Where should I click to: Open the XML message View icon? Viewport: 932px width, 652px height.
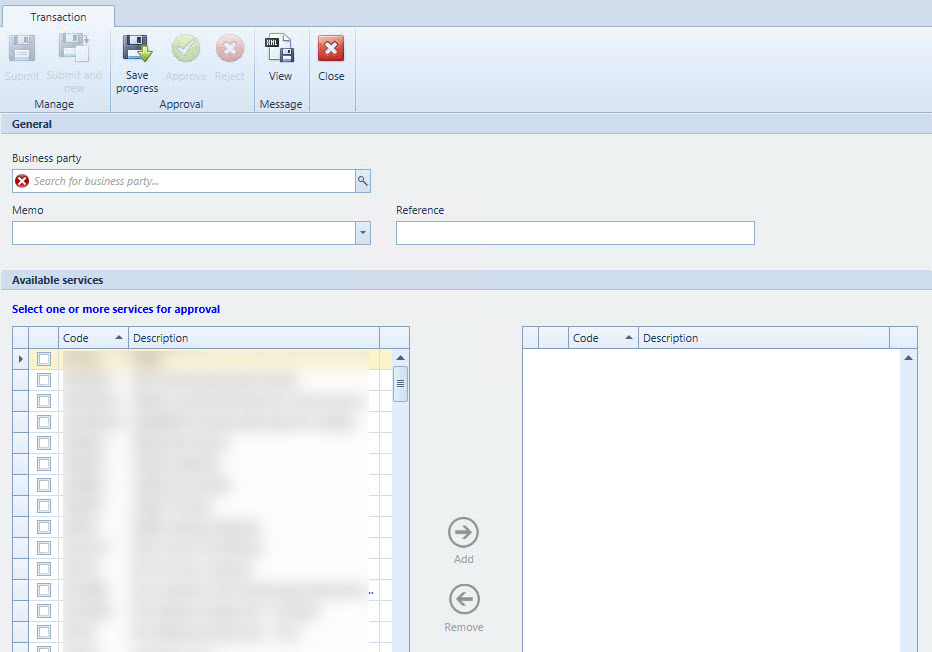pos(280,48)
